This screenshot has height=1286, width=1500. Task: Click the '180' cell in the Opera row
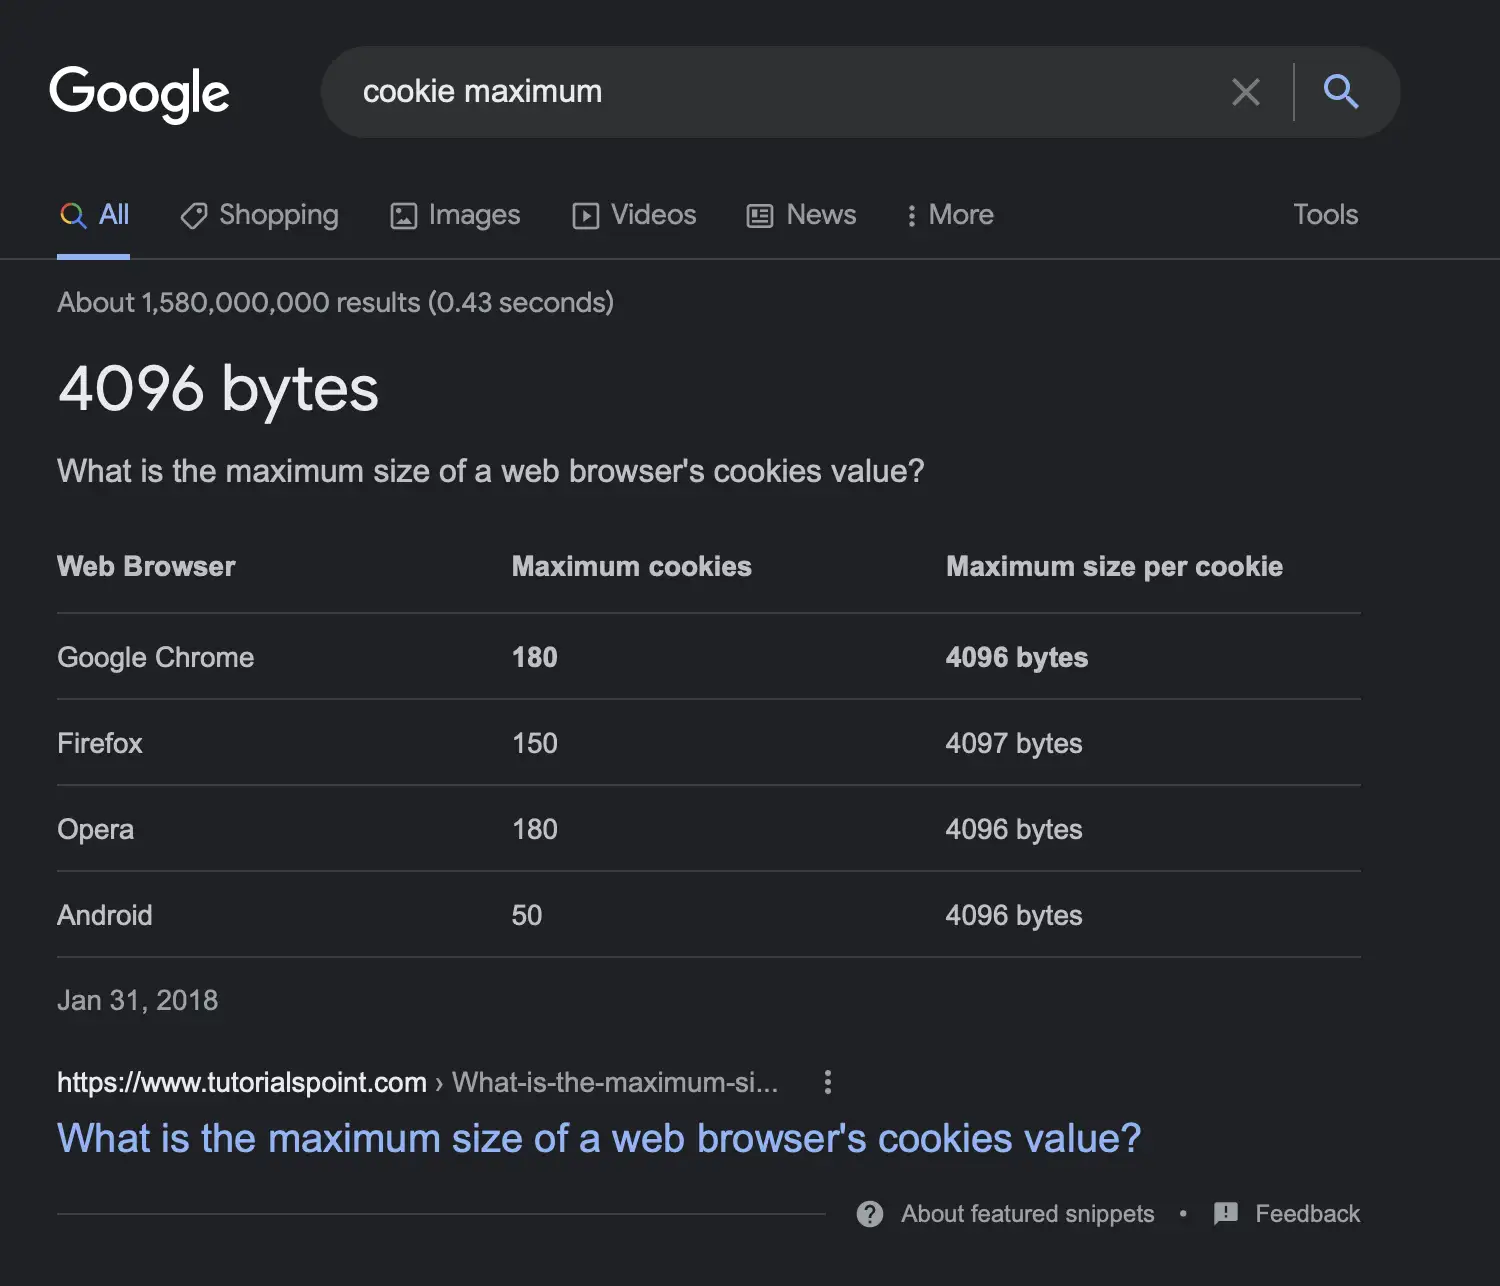[x=534, y=829]
